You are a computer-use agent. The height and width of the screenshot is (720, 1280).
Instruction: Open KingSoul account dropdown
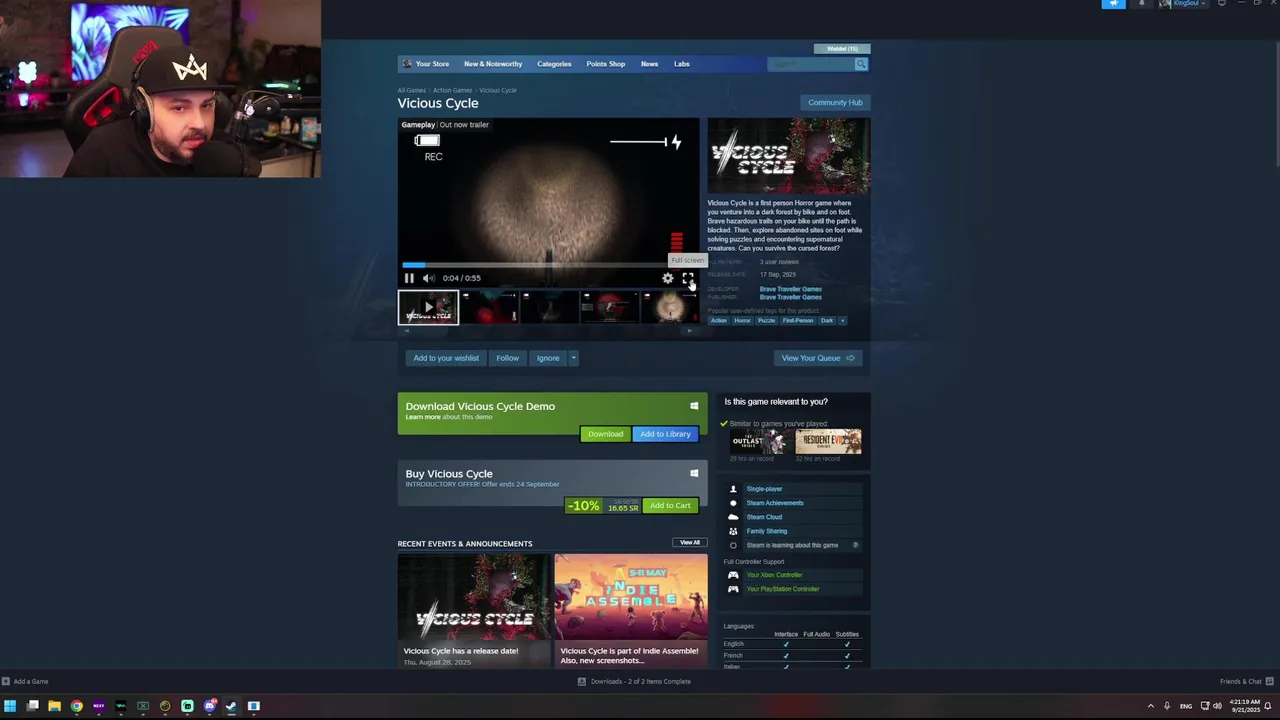[x=1183, y=4]
